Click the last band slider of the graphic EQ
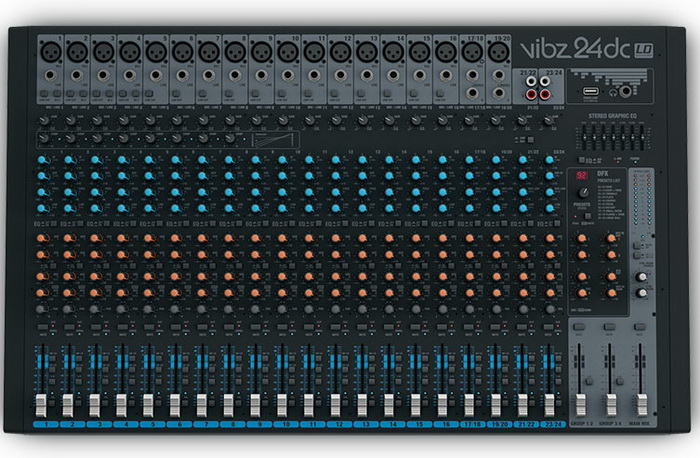 (642, 137)
